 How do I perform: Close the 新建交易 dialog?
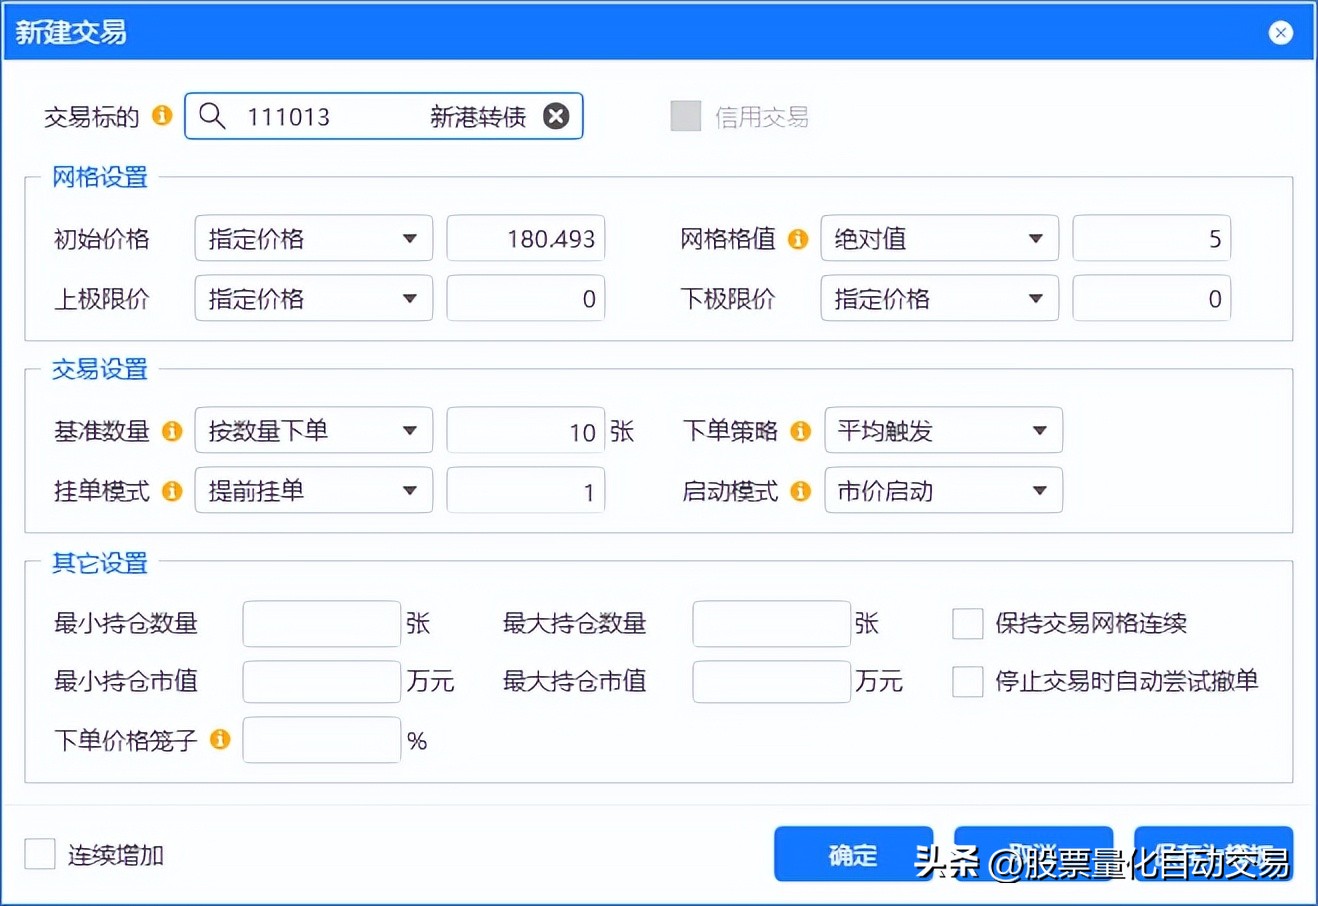(x=1280, y=32)
